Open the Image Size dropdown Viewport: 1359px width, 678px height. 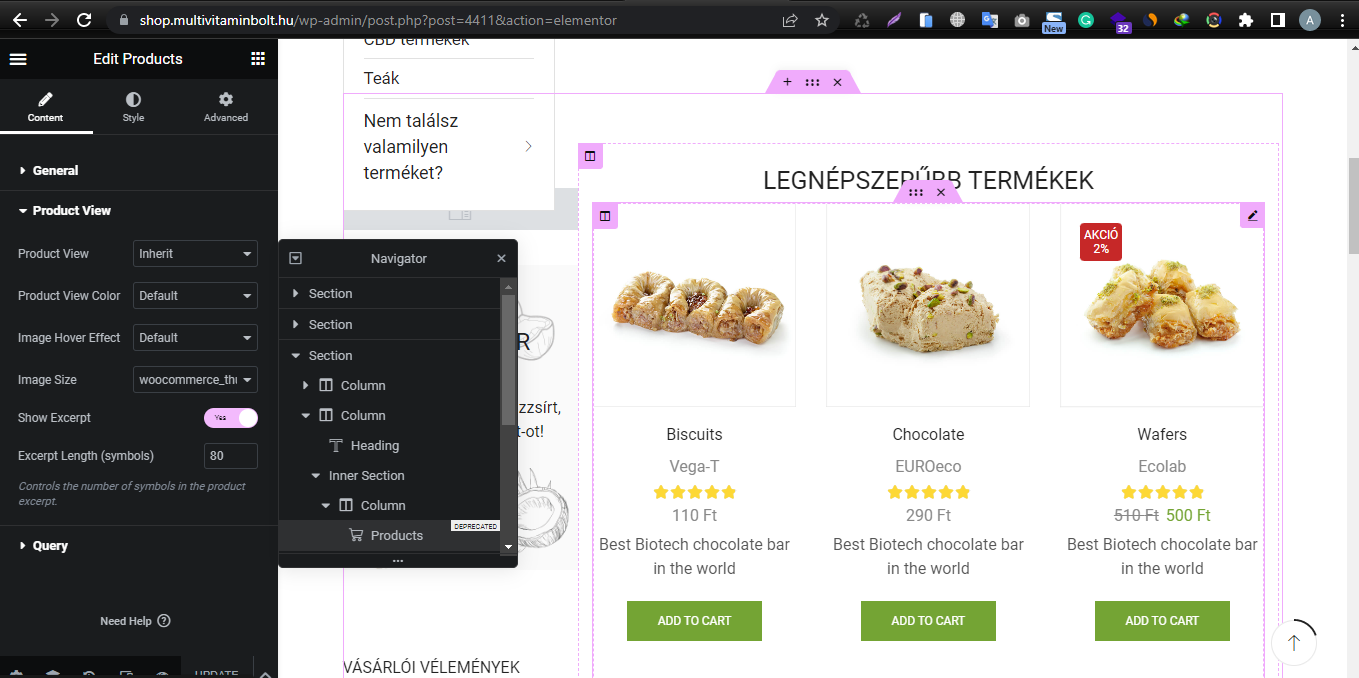(195, 380)
